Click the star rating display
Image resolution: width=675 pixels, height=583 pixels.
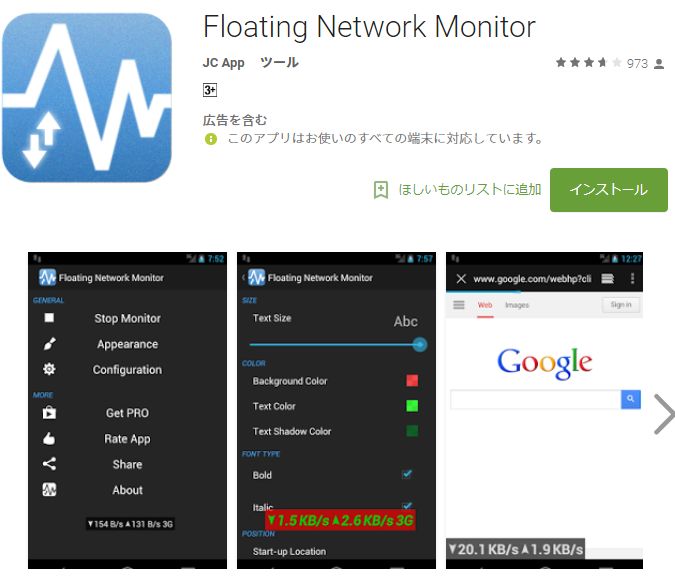coord(588,63)
